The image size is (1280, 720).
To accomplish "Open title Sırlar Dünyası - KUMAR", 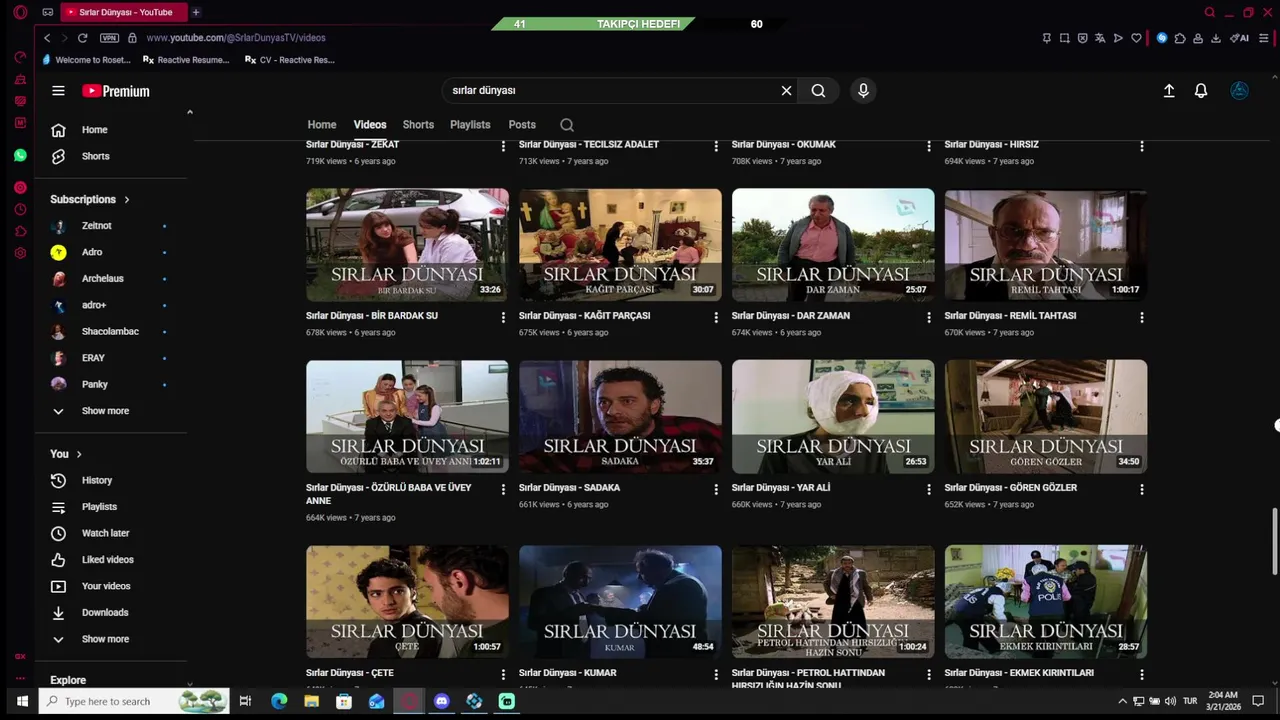I will click(x=567, y=673).
